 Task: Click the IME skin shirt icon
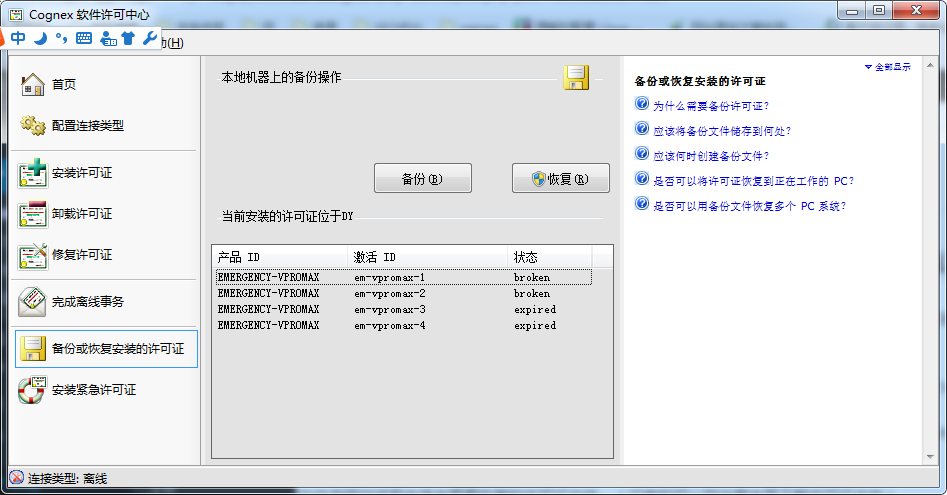128,39
